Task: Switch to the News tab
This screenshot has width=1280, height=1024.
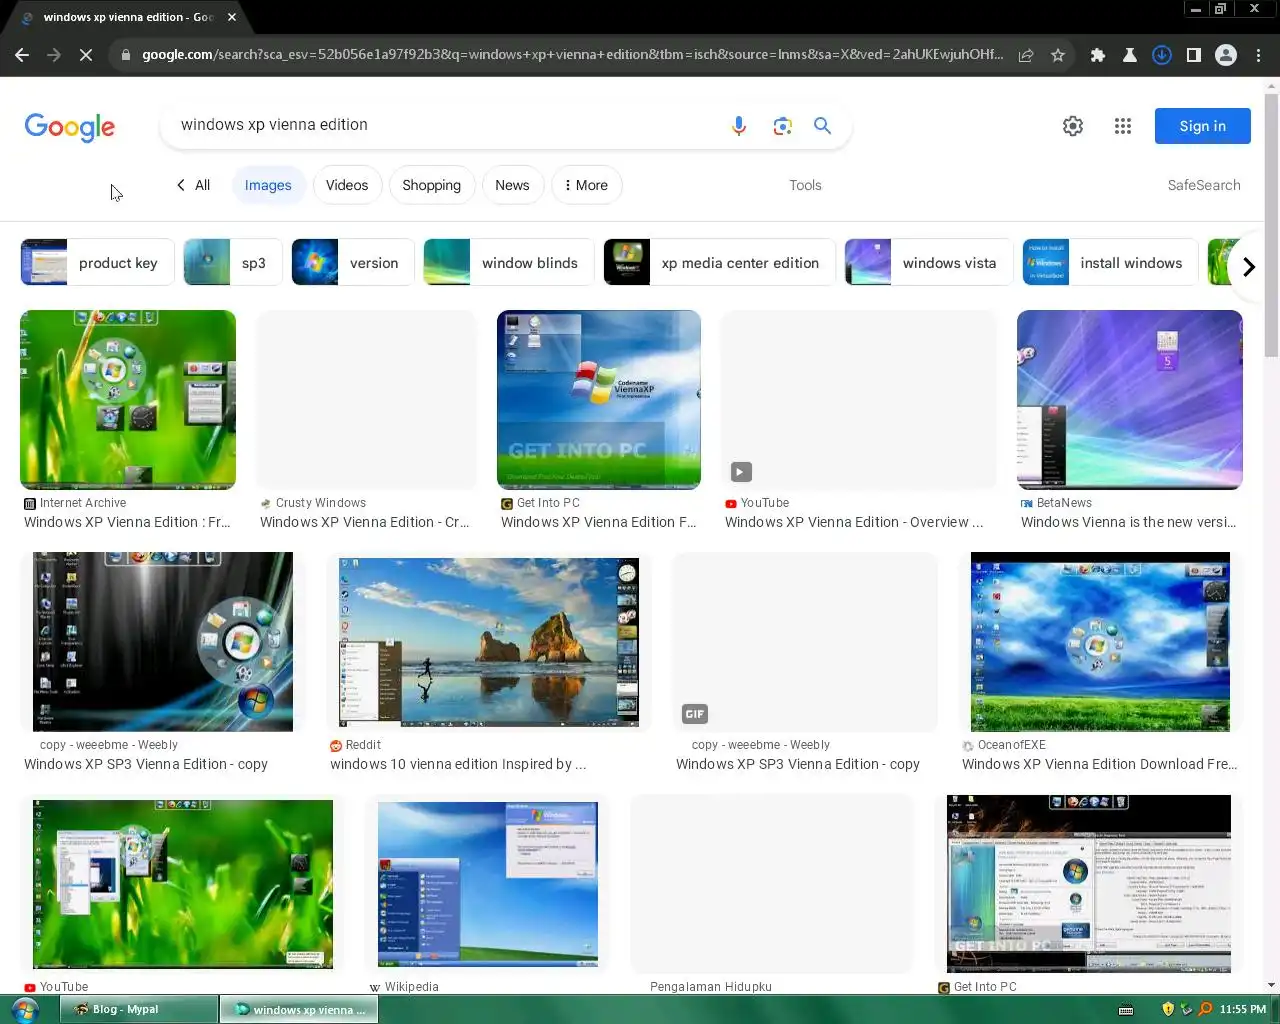Action: [x=512, y=185]
